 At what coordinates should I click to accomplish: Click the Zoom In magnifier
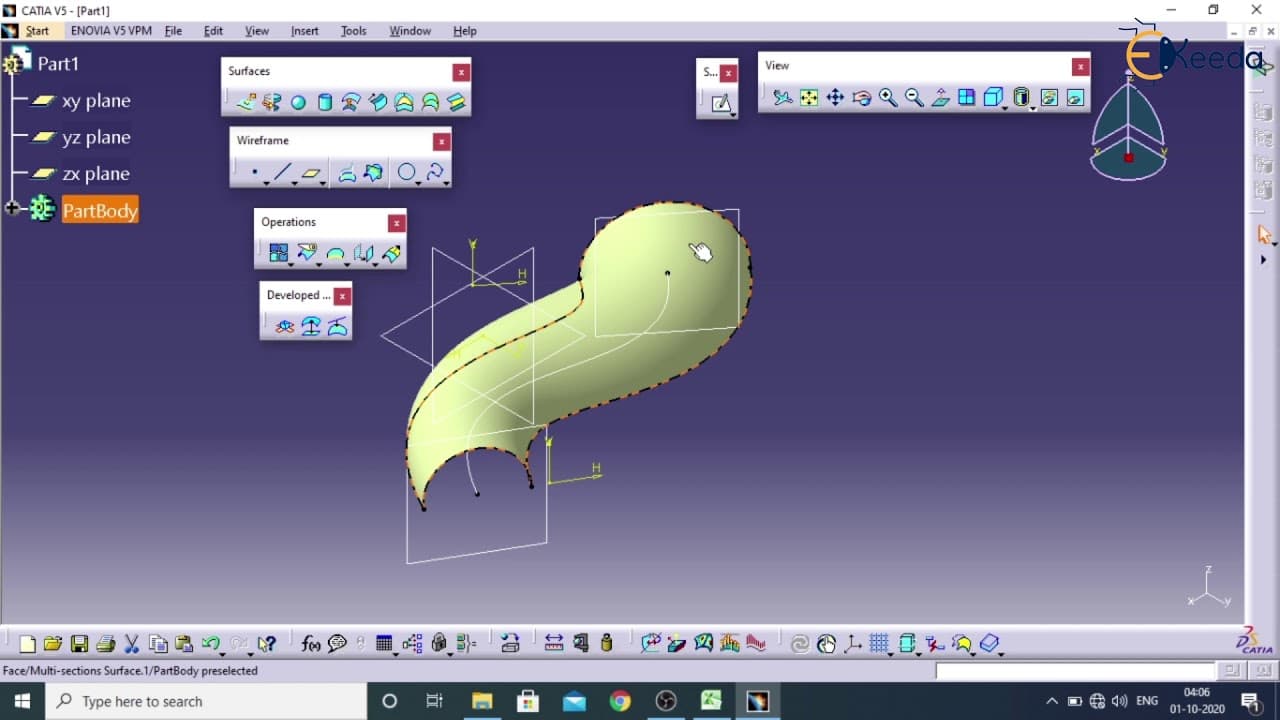click(888, 97)
